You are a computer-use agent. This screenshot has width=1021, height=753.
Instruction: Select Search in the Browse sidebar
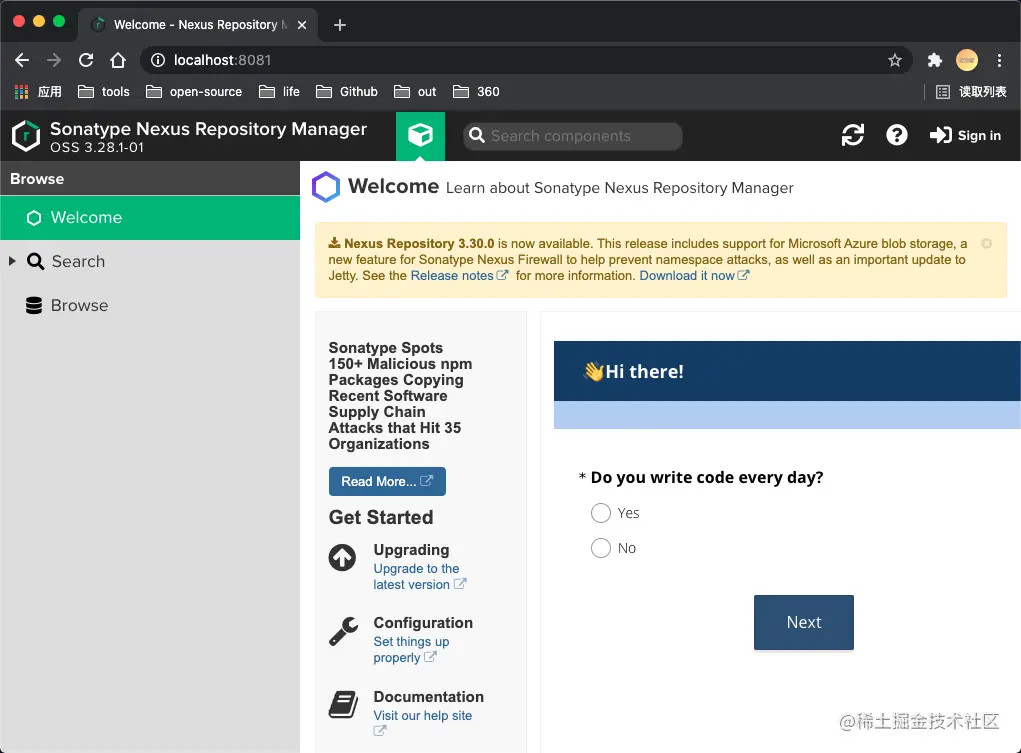(150, 261)
